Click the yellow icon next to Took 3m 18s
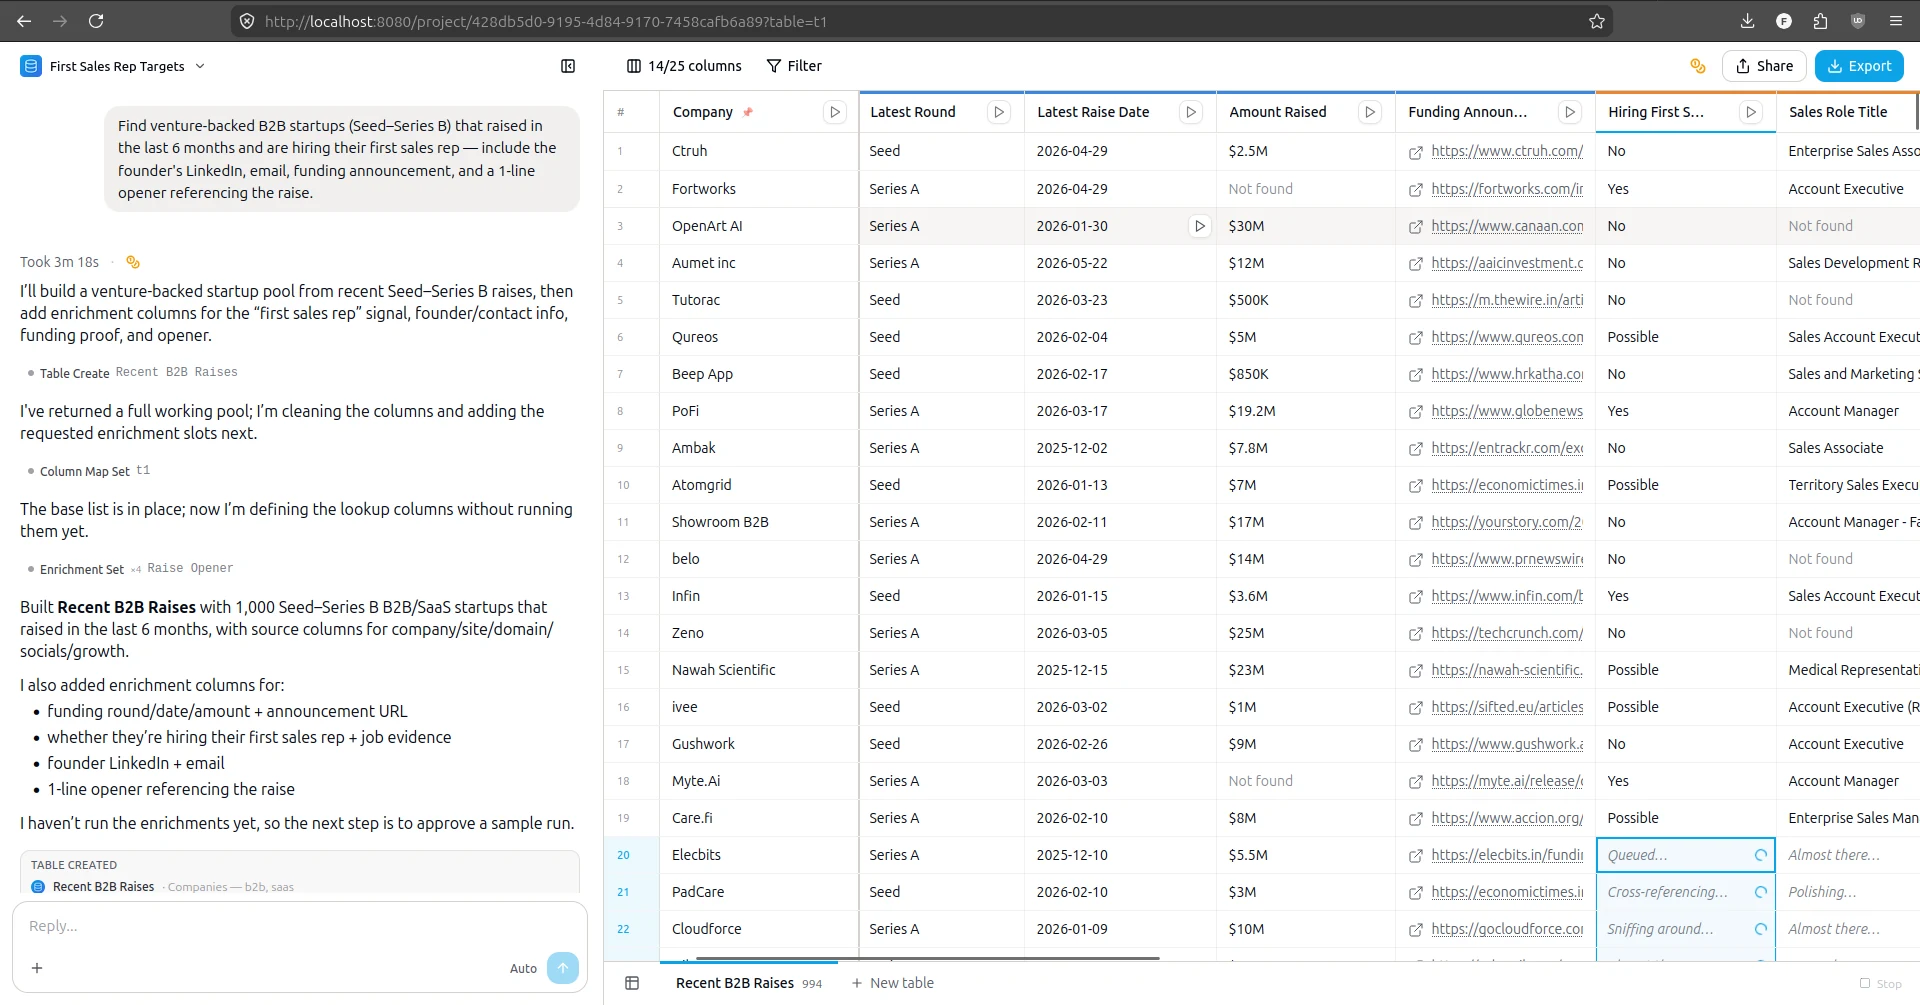The image size is (1920, 1005). point(133,262)
